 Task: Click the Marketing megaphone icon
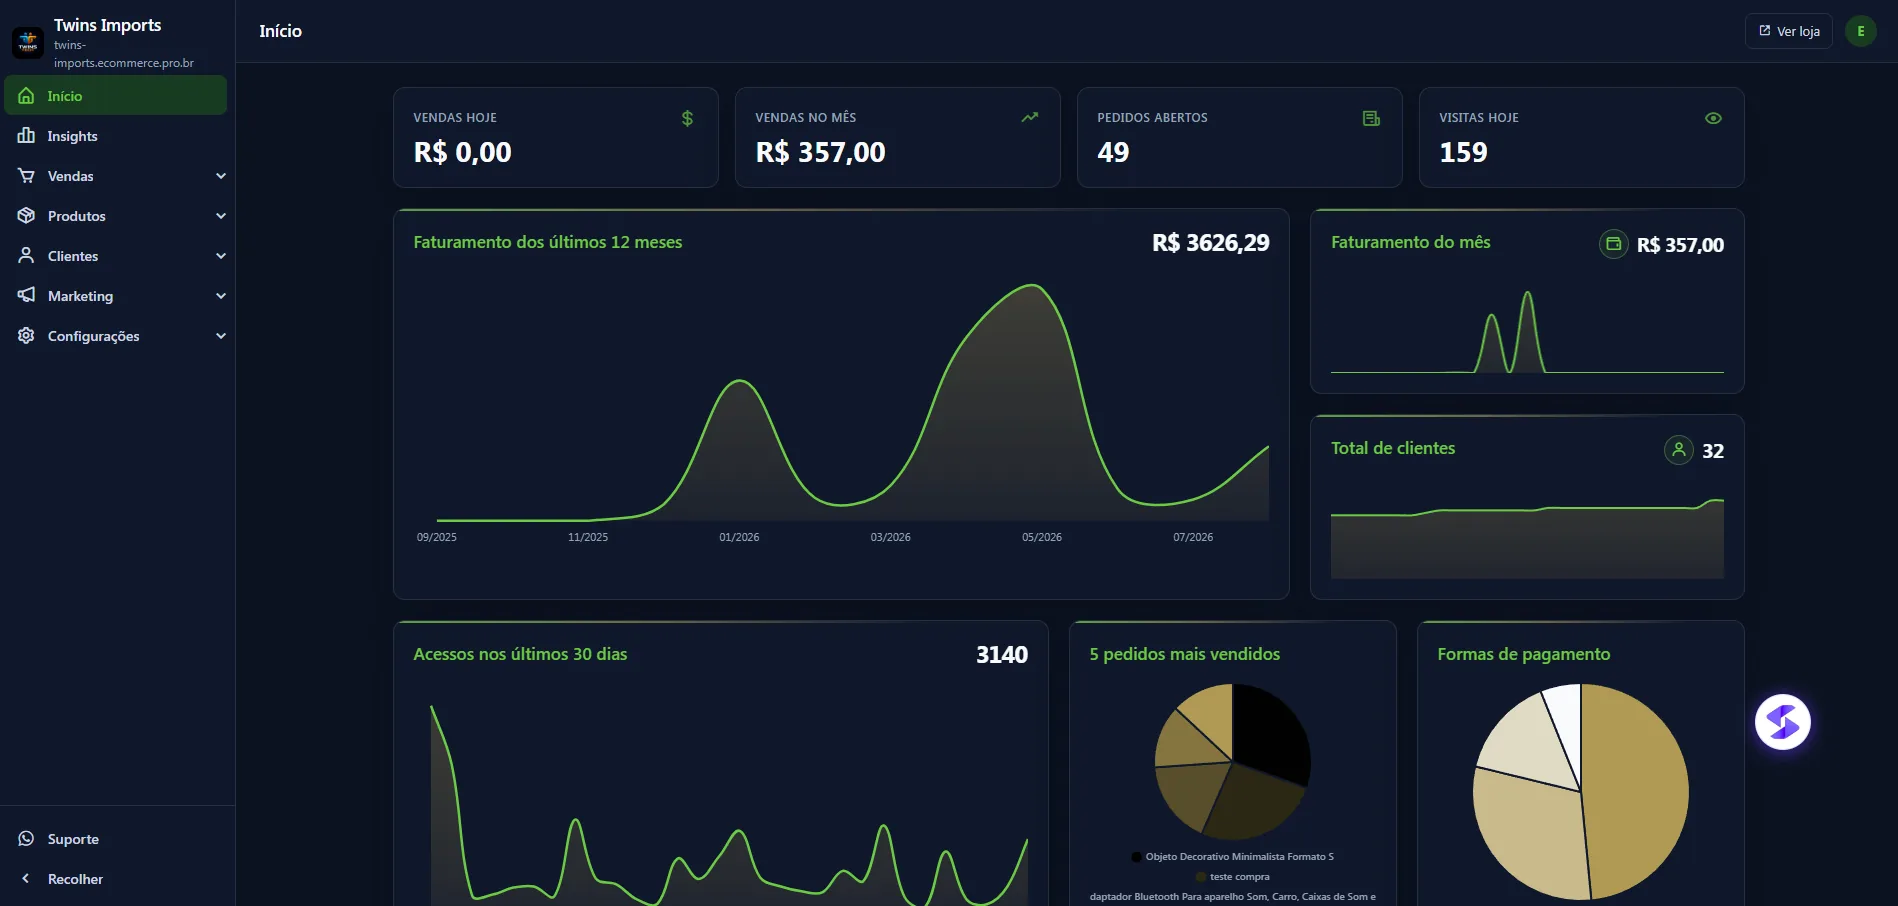tap(27, 296)
